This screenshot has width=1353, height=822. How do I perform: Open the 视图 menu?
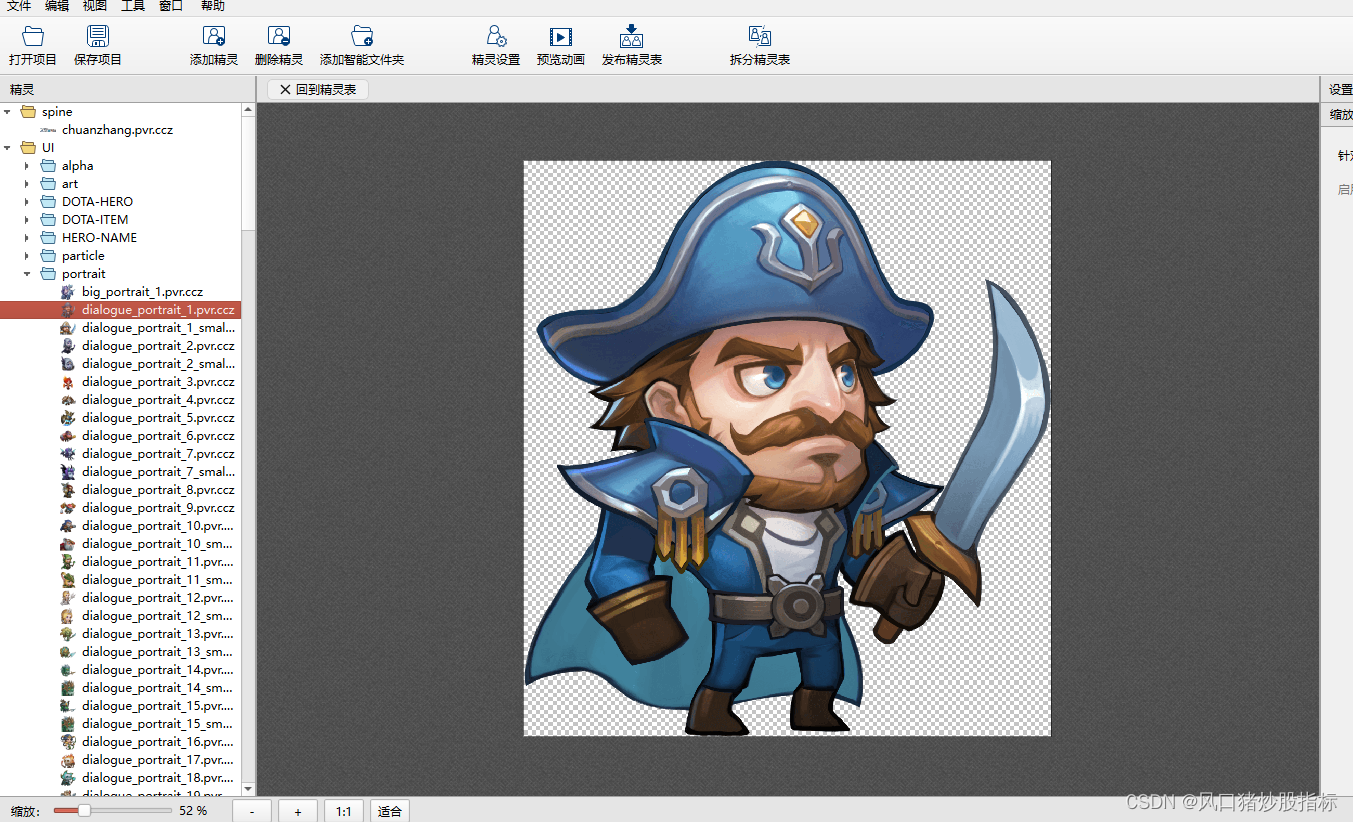pos(95,6)
